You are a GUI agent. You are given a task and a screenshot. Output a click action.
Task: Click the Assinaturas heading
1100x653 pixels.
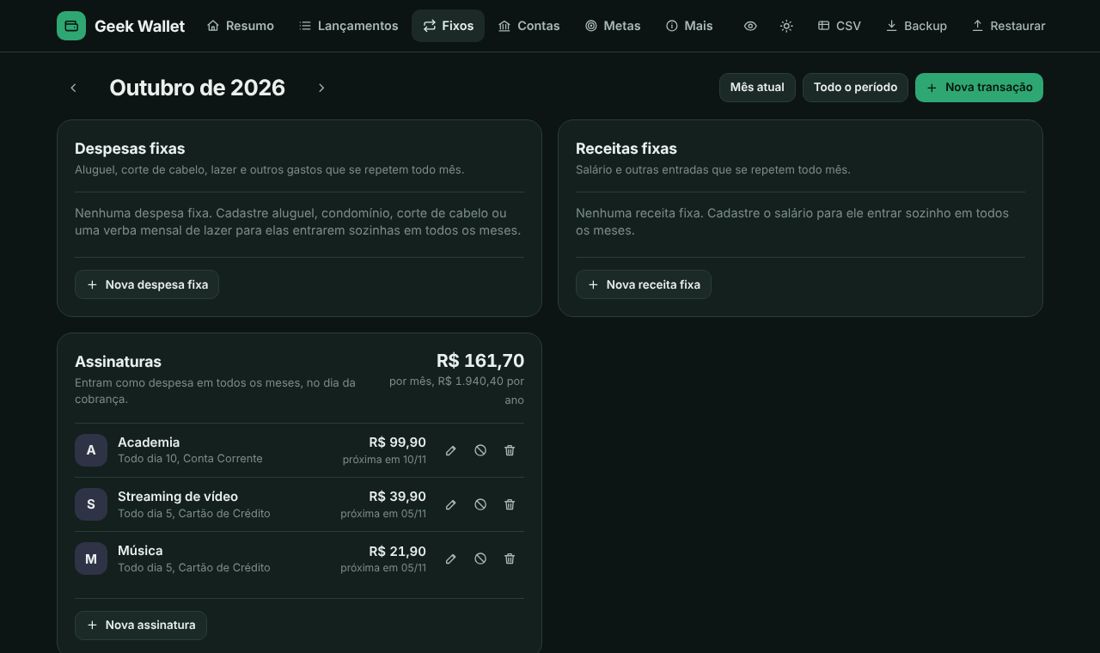pyautogui.click(x=118, y=362)
